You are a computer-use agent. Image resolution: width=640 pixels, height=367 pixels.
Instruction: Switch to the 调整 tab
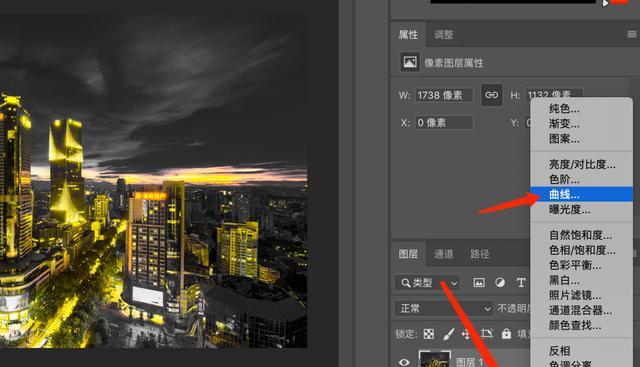[444, 35]
